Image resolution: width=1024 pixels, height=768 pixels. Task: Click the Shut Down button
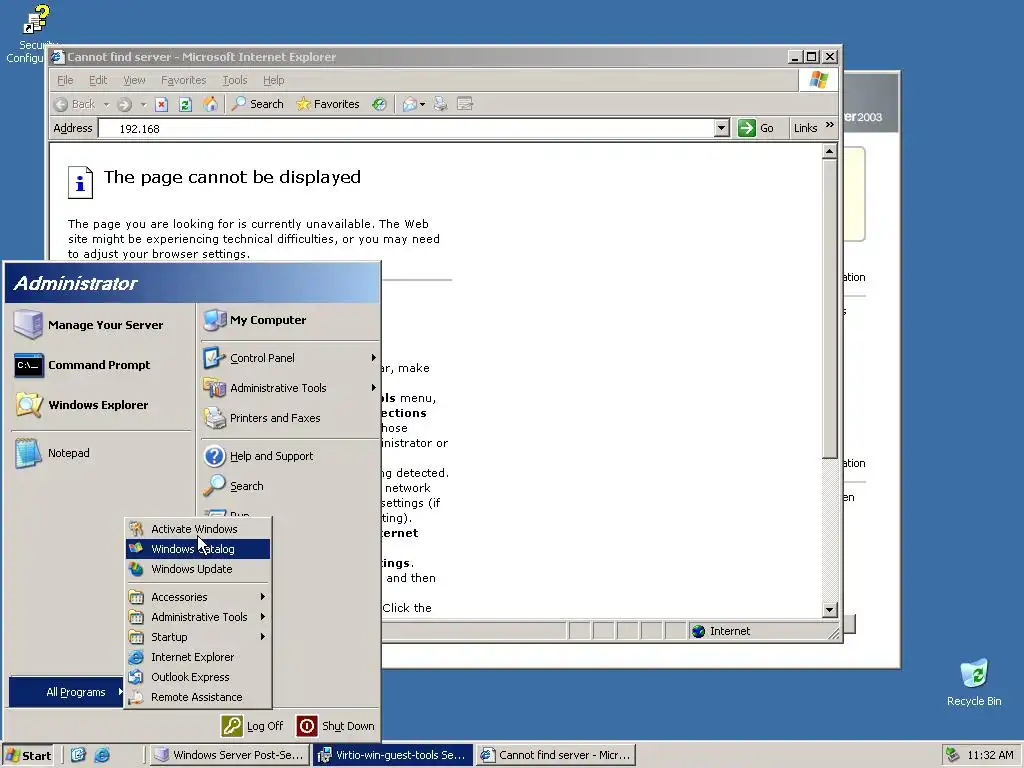click(x=336, y=726)
